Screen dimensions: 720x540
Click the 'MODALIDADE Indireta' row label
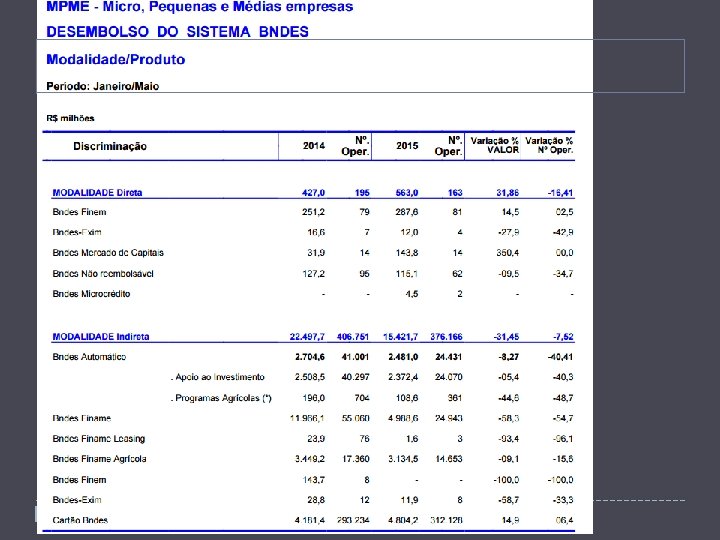click(x=101, y=337)
